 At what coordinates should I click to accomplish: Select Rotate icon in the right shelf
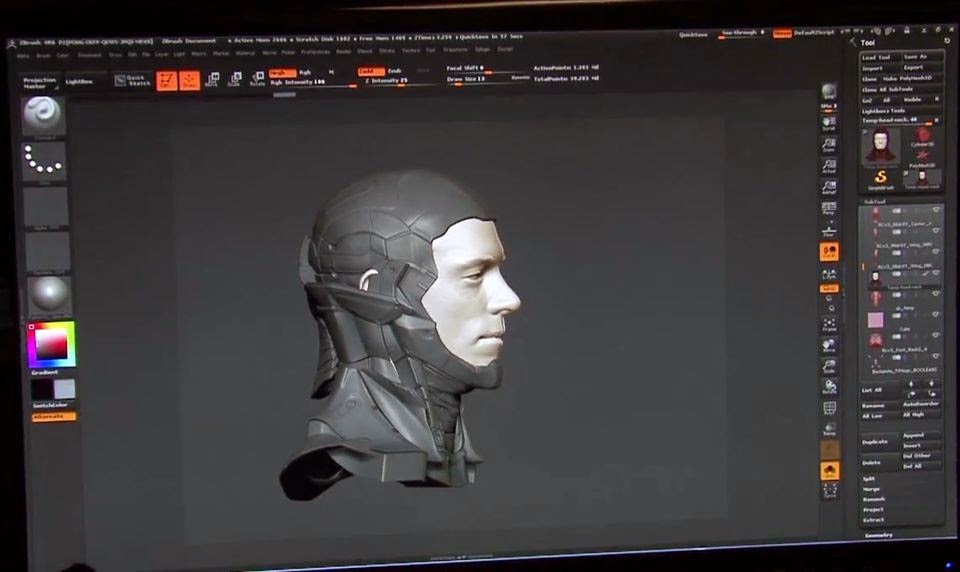pyautogui.click(x=830, y=387)
